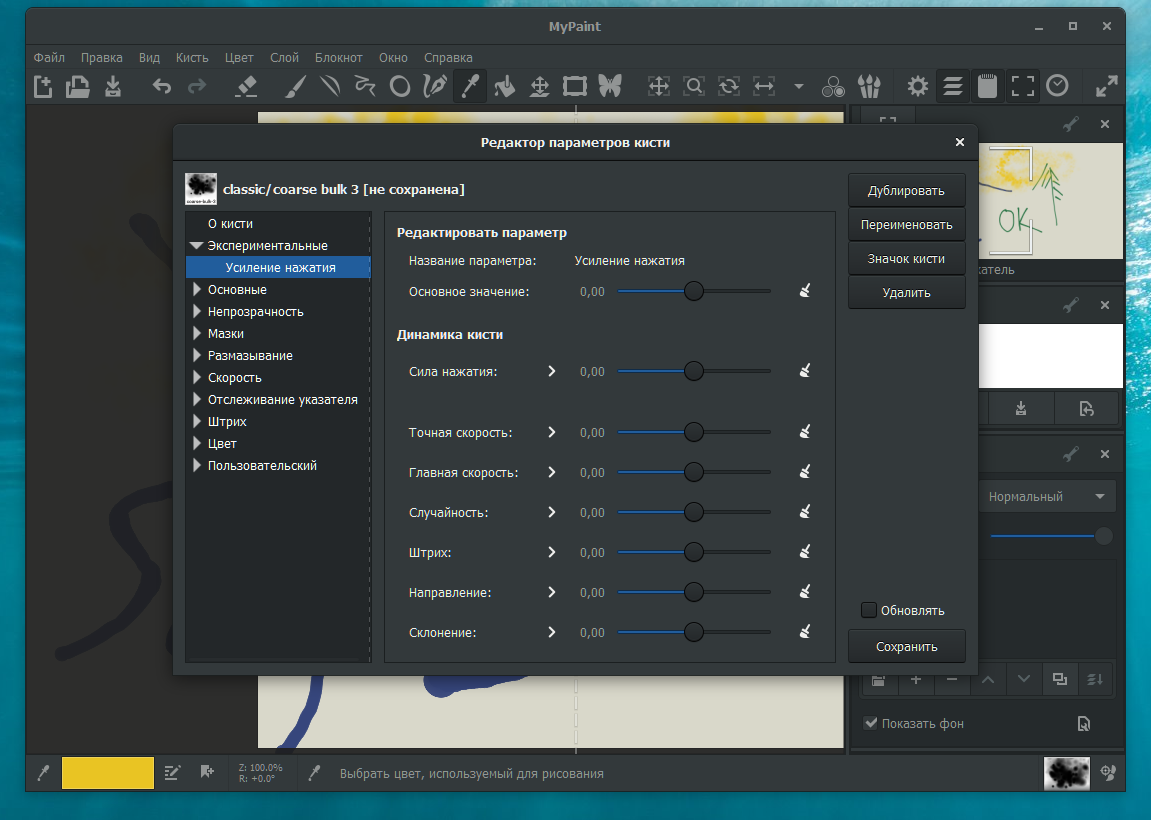Viewport: 1151px width, 820px height.
Task: Click the Сохранить button
Action: tap(907, 647)
